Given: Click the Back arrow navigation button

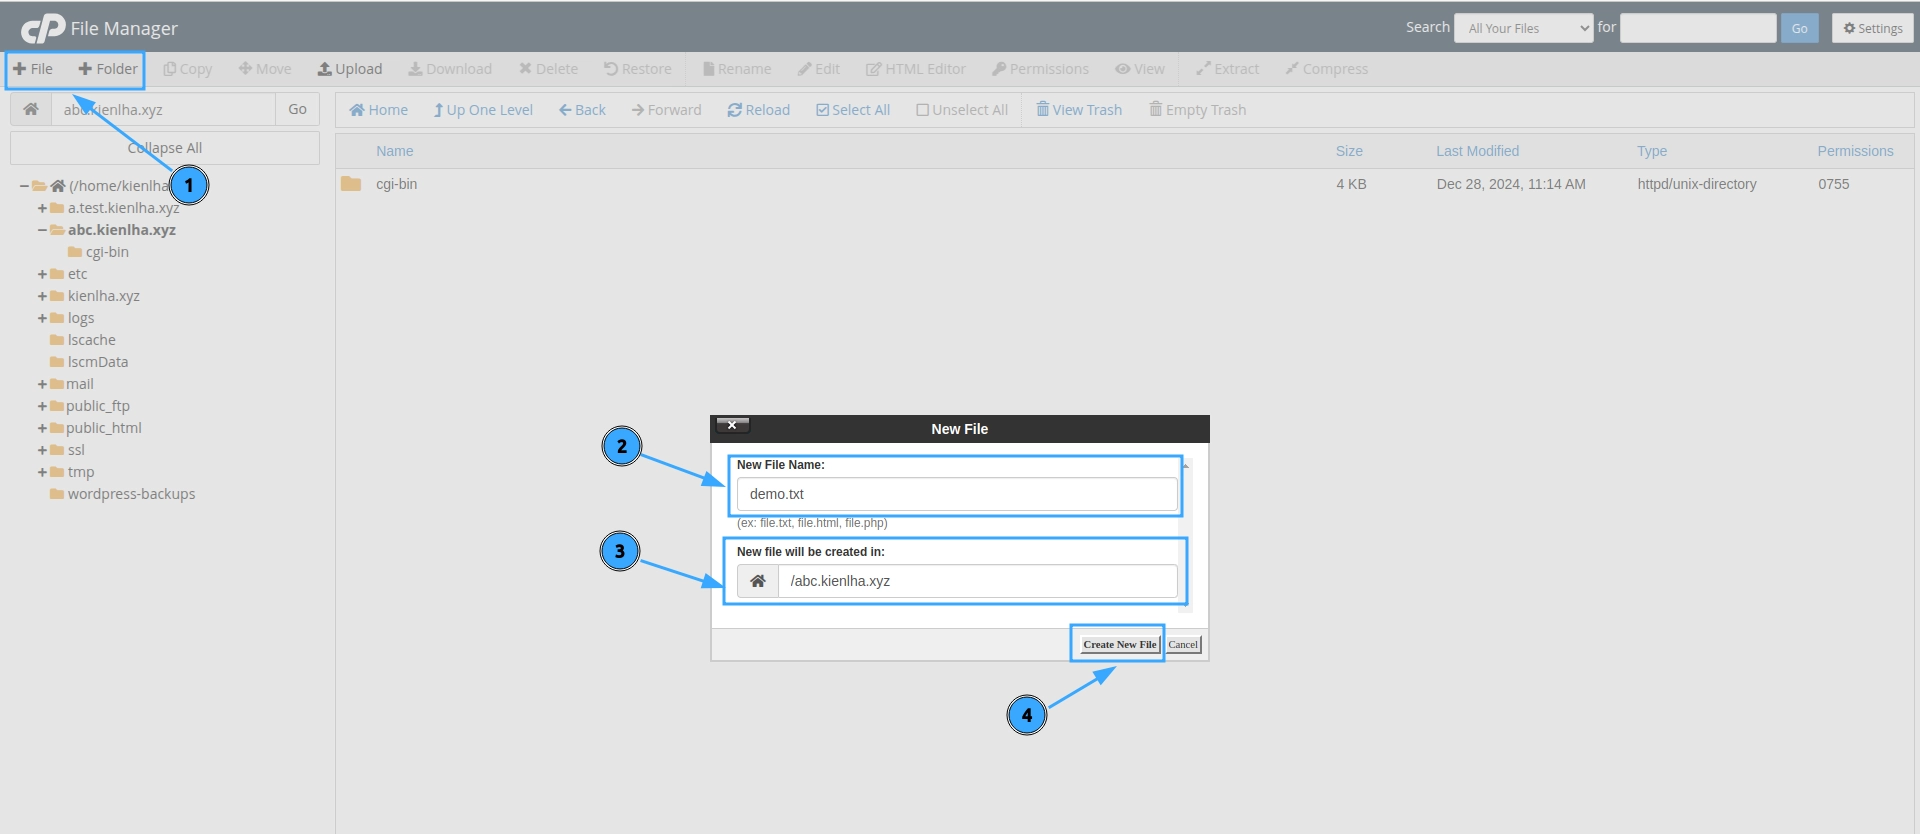Looking at the screenshot, I should (582, 110).
